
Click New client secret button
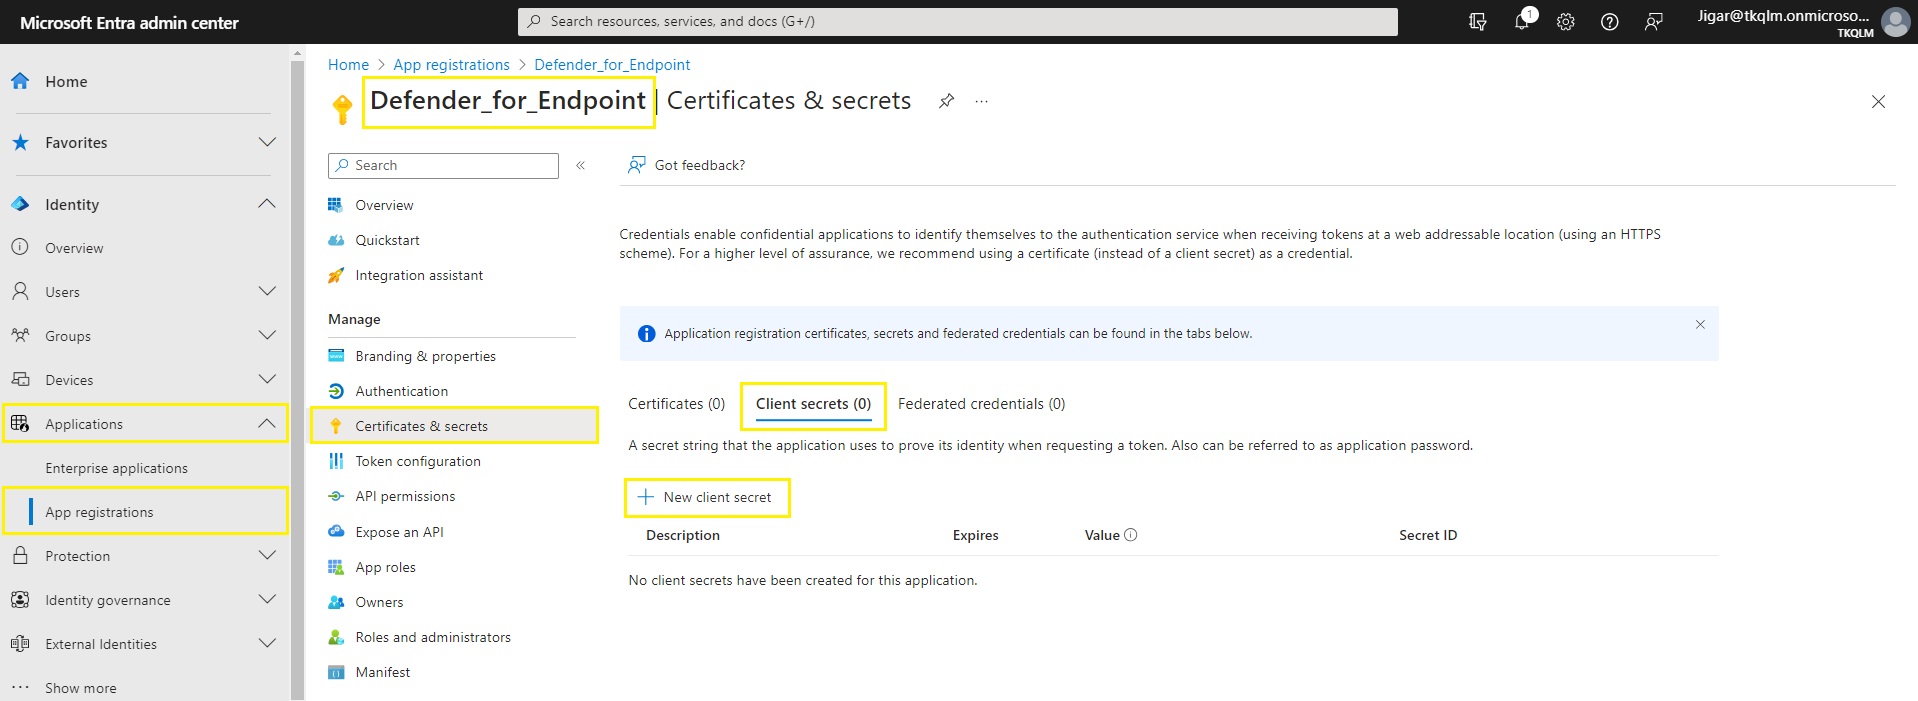coord(706,497)
